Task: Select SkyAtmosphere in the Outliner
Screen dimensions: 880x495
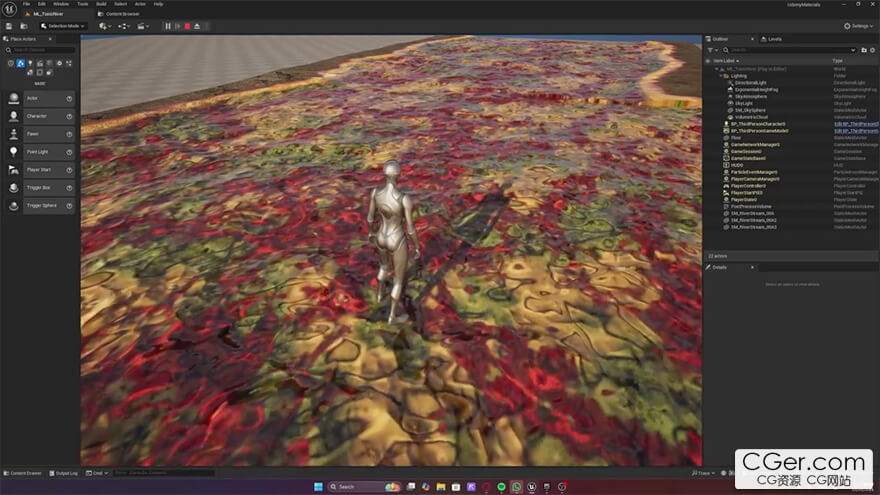Action: [750, 97]
